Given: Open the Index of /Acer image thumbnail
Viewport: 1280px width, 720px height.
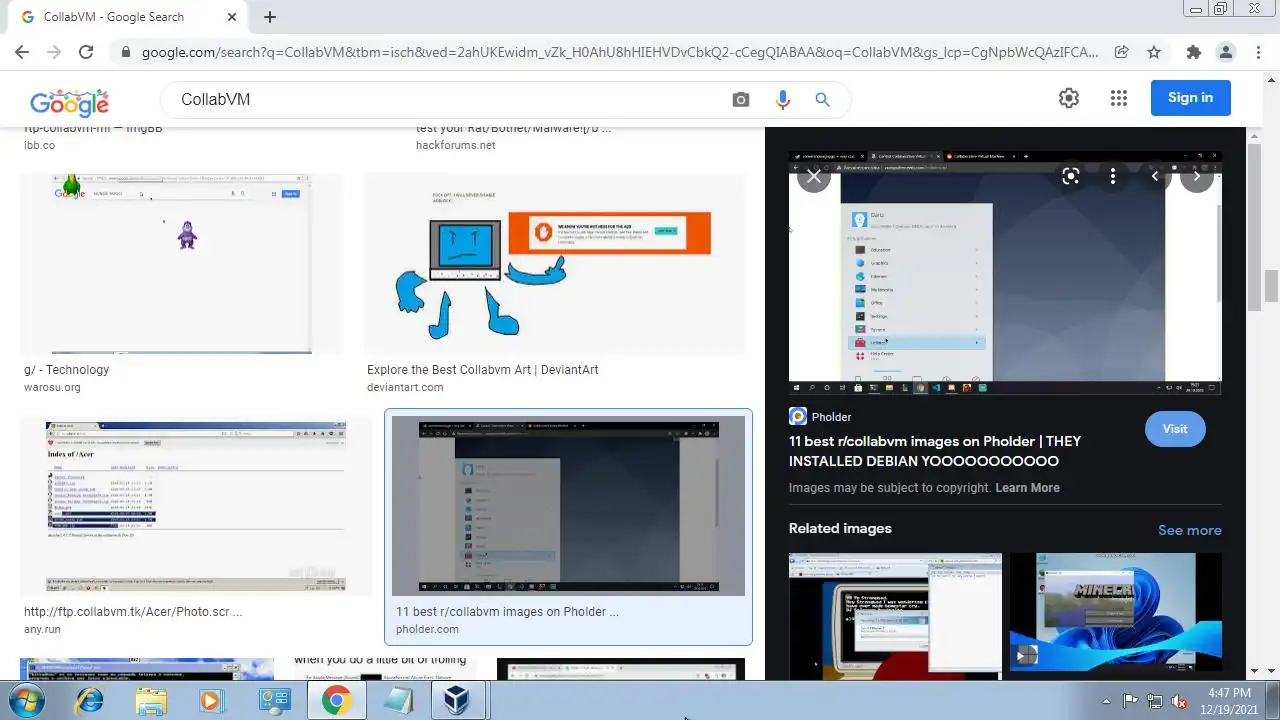Looking at the screenshot, I should pos(196,506).
